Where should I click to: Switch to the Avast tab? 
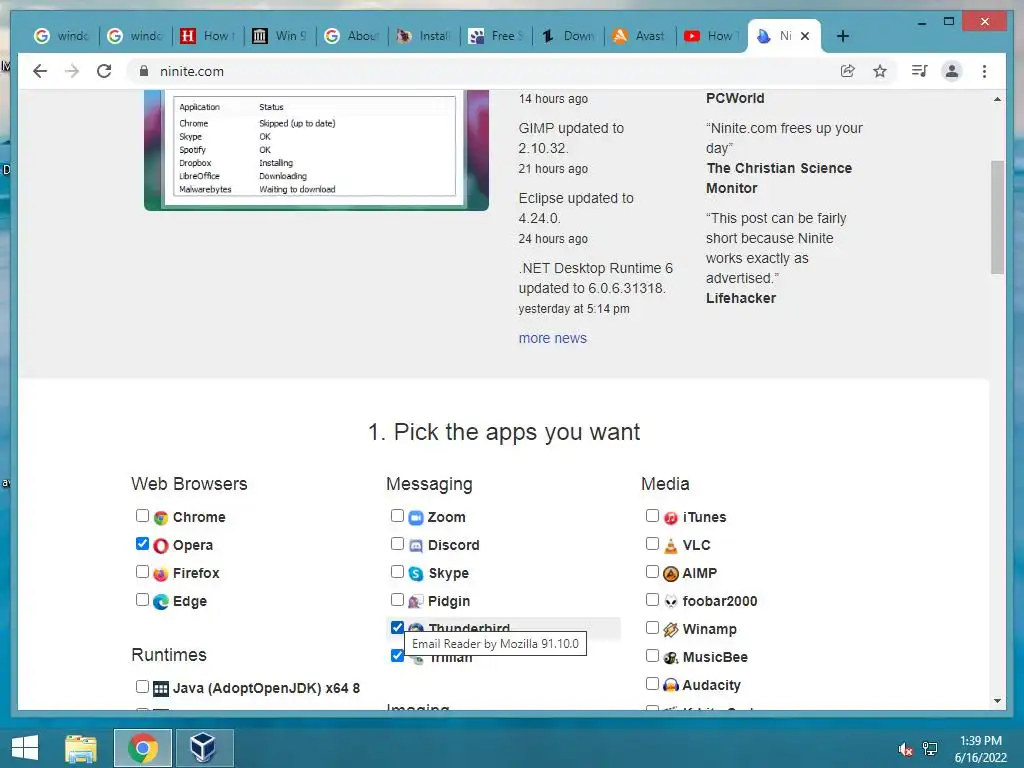639,36
